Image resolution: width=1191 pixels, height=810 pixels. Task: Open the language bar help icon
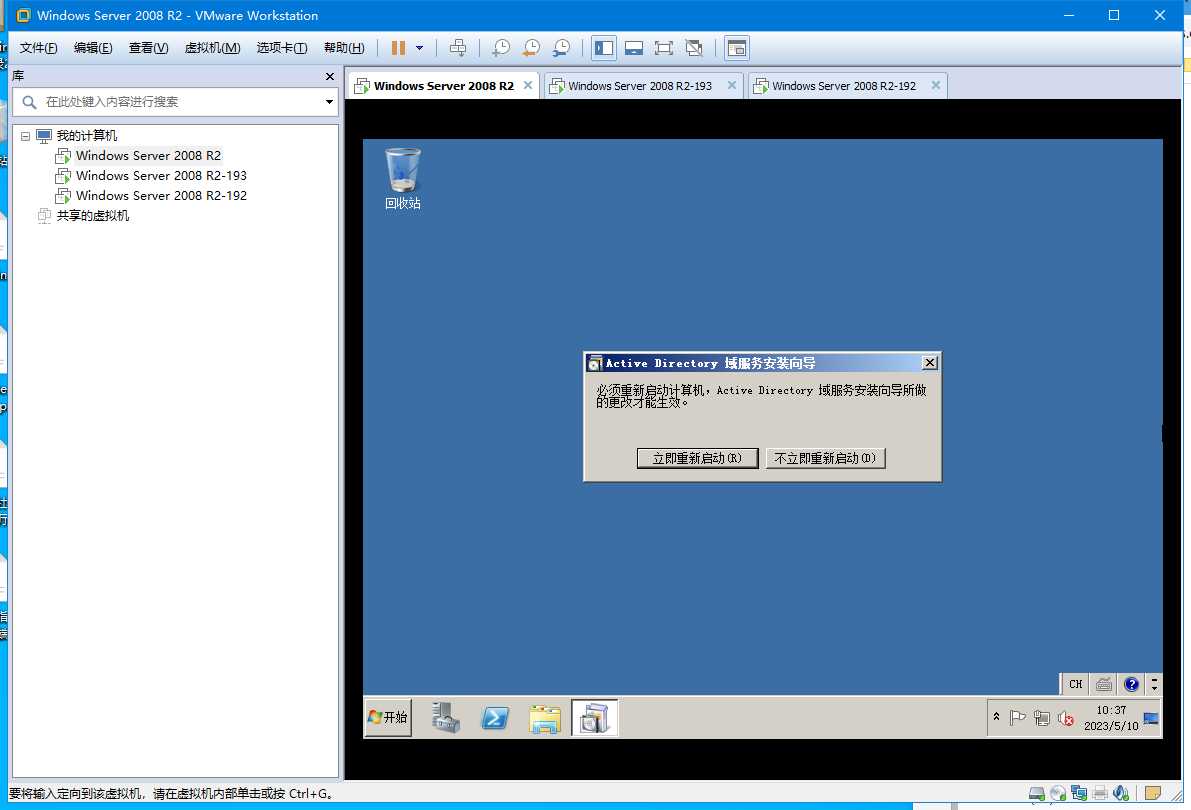tap(1132, 684)
